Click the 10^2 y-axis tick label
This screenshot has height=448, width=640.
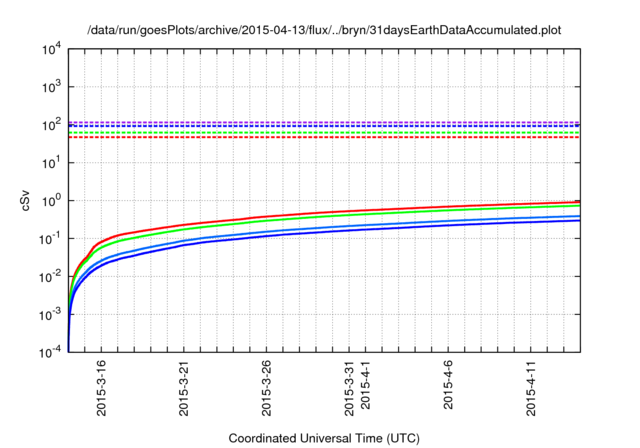click(51, 125)
